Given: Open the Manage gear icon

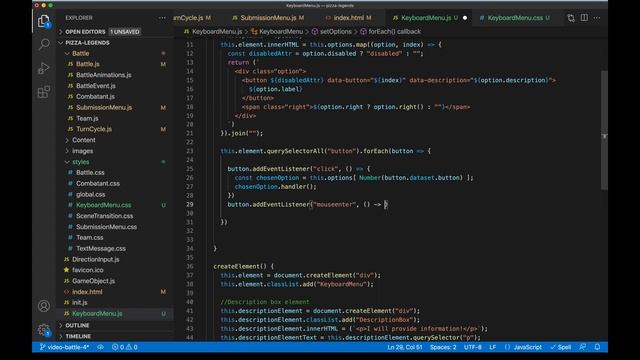Looking at the screenshot, I should (x=44, y=329).
